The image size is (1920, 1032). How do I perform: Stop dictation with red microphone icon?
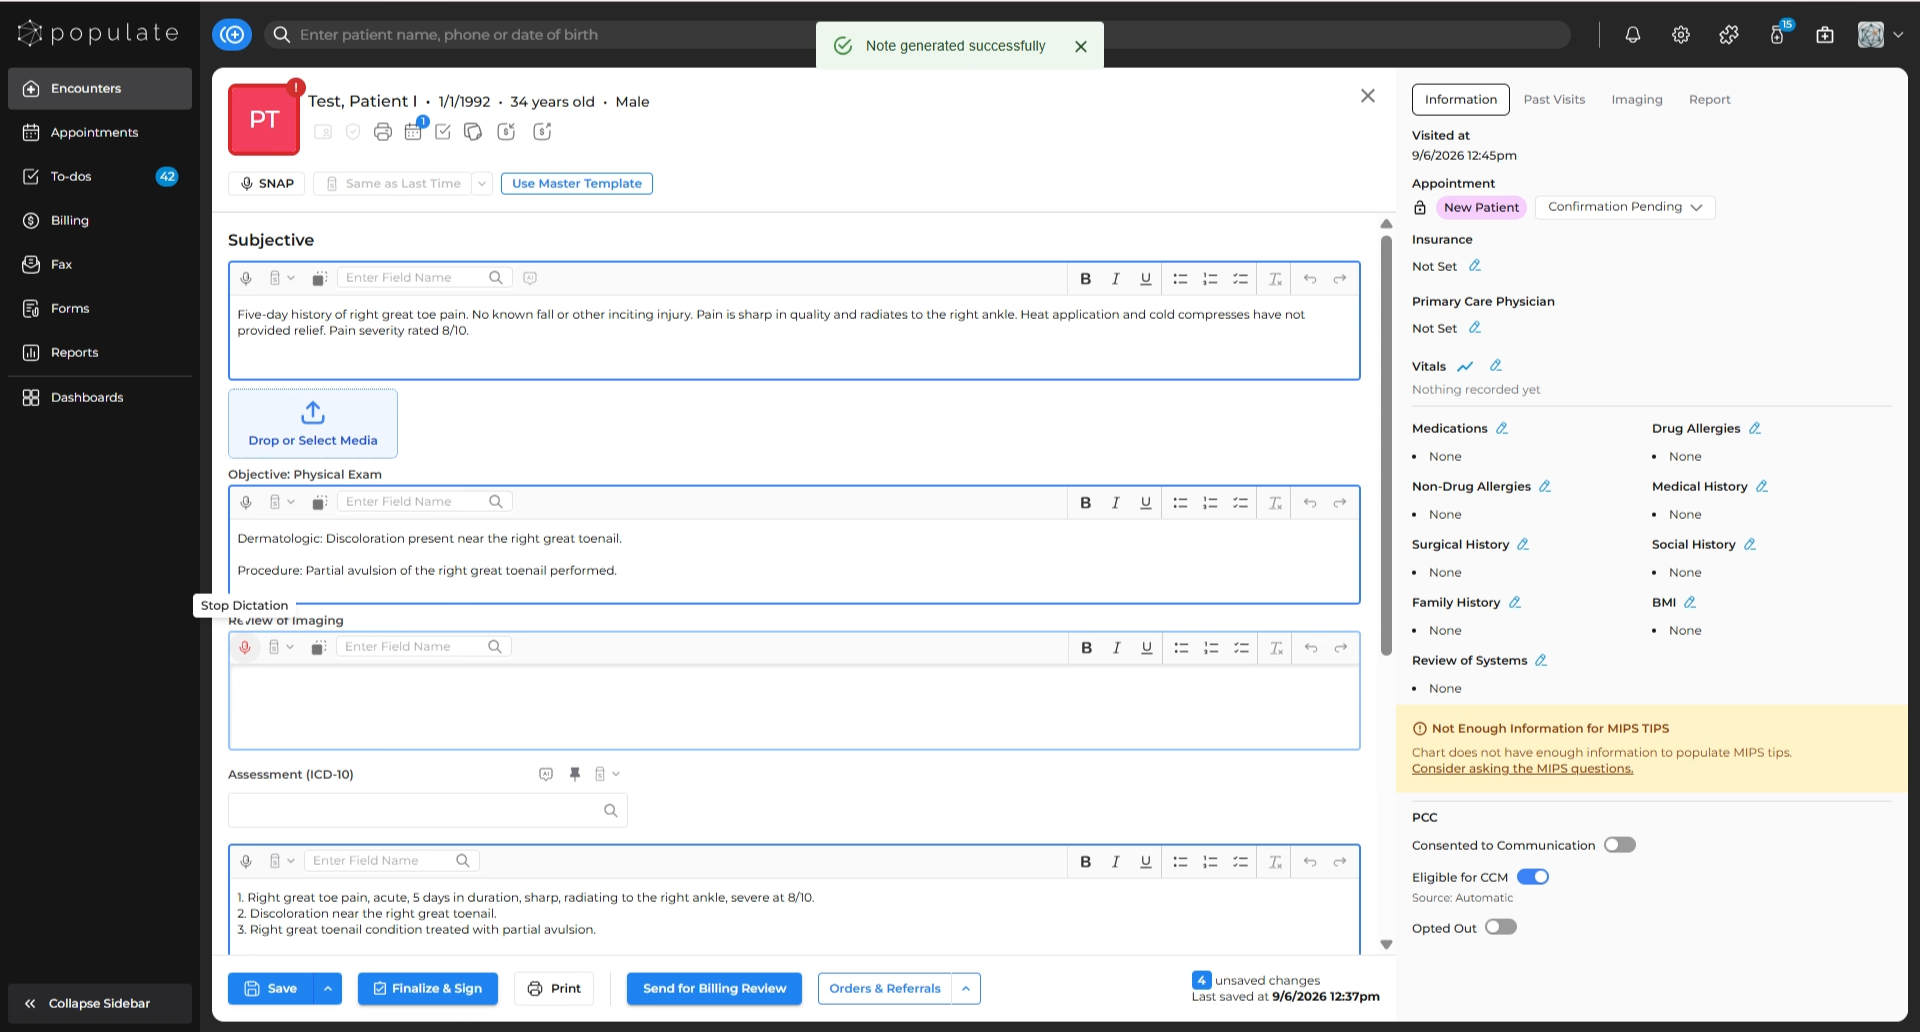pyautogui.click(x=245, y=647)
